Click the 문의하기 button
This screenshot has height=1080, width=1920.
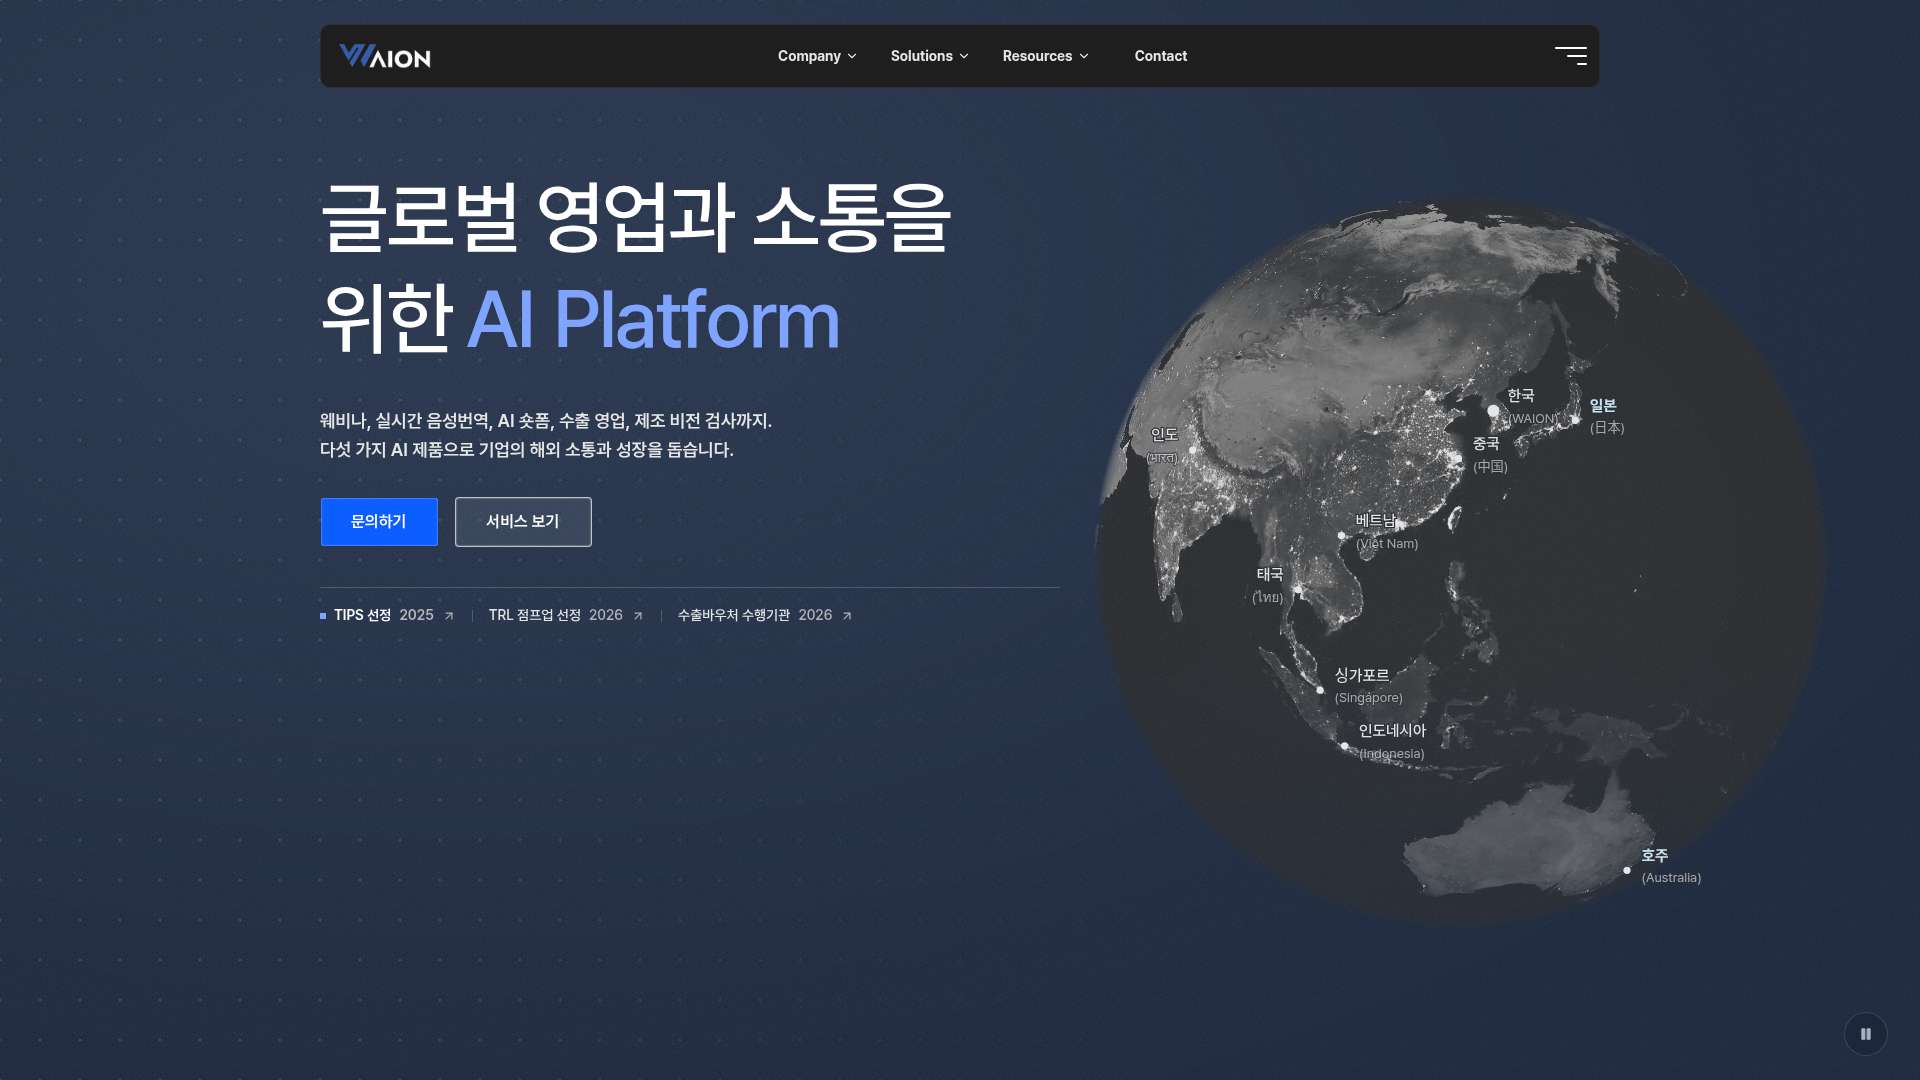click(379, 522)
